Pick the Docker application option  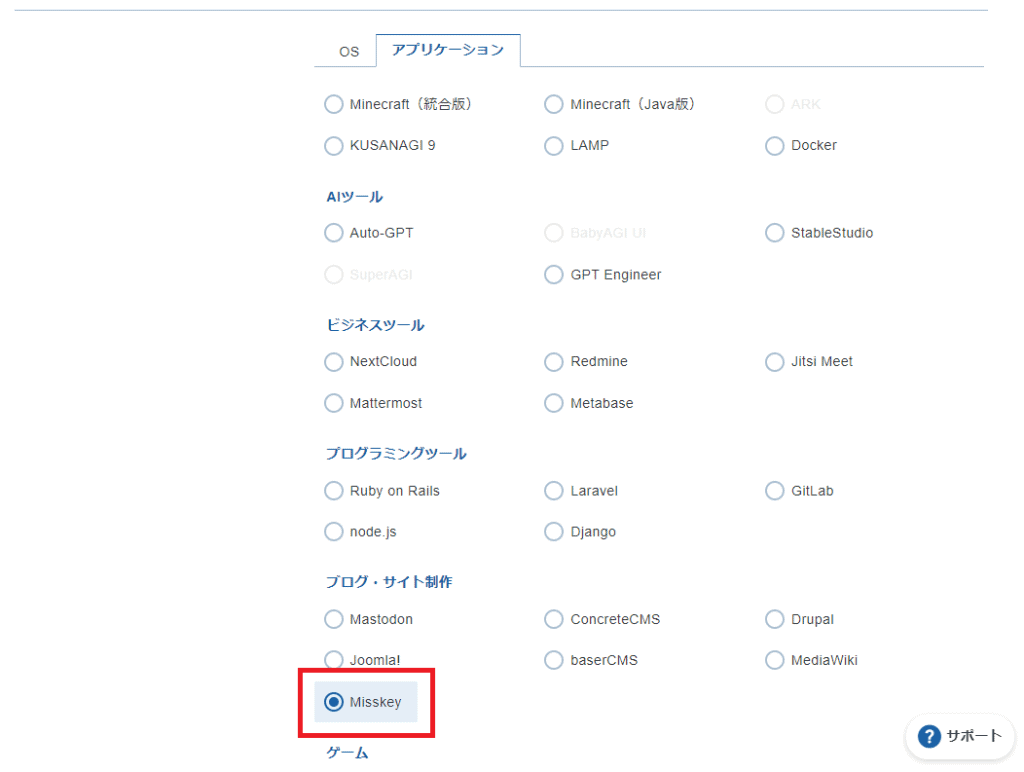tap(775, 146)
